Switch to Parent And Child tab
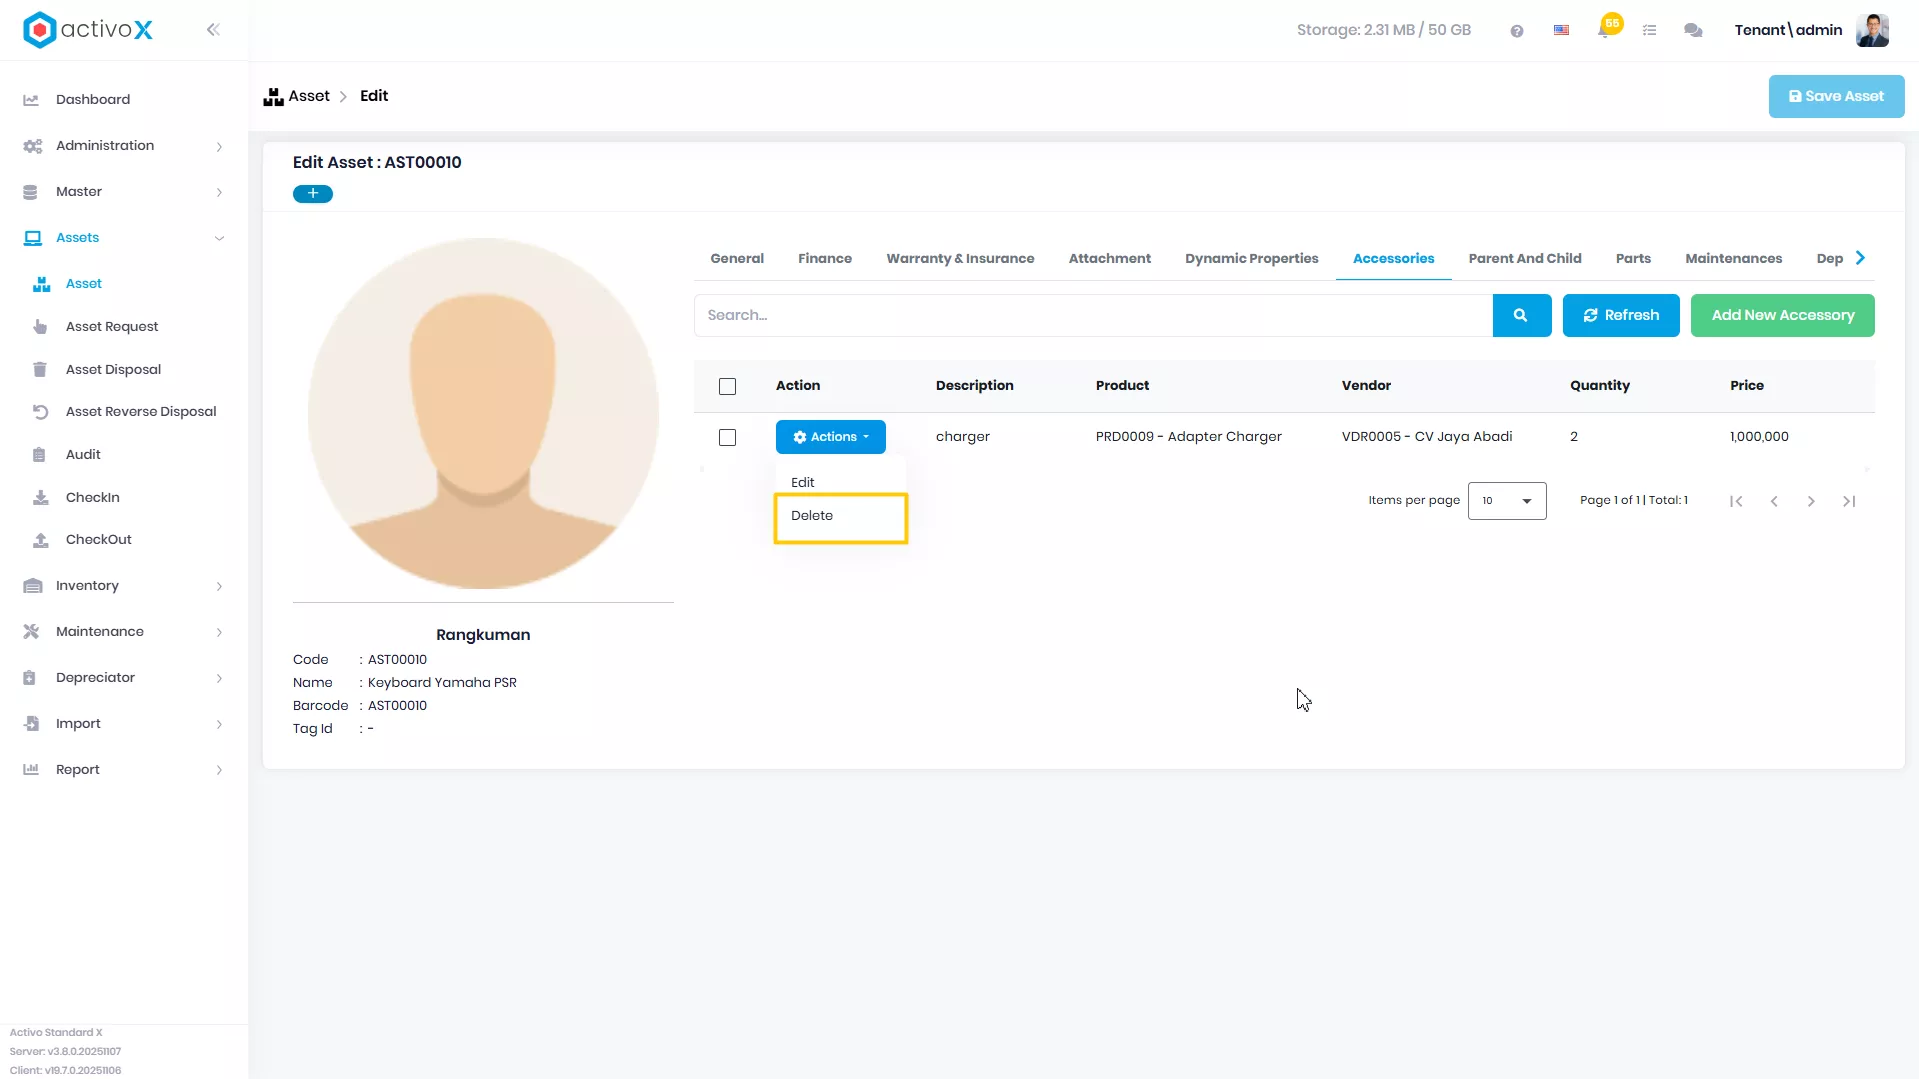 click(1525, 258)
